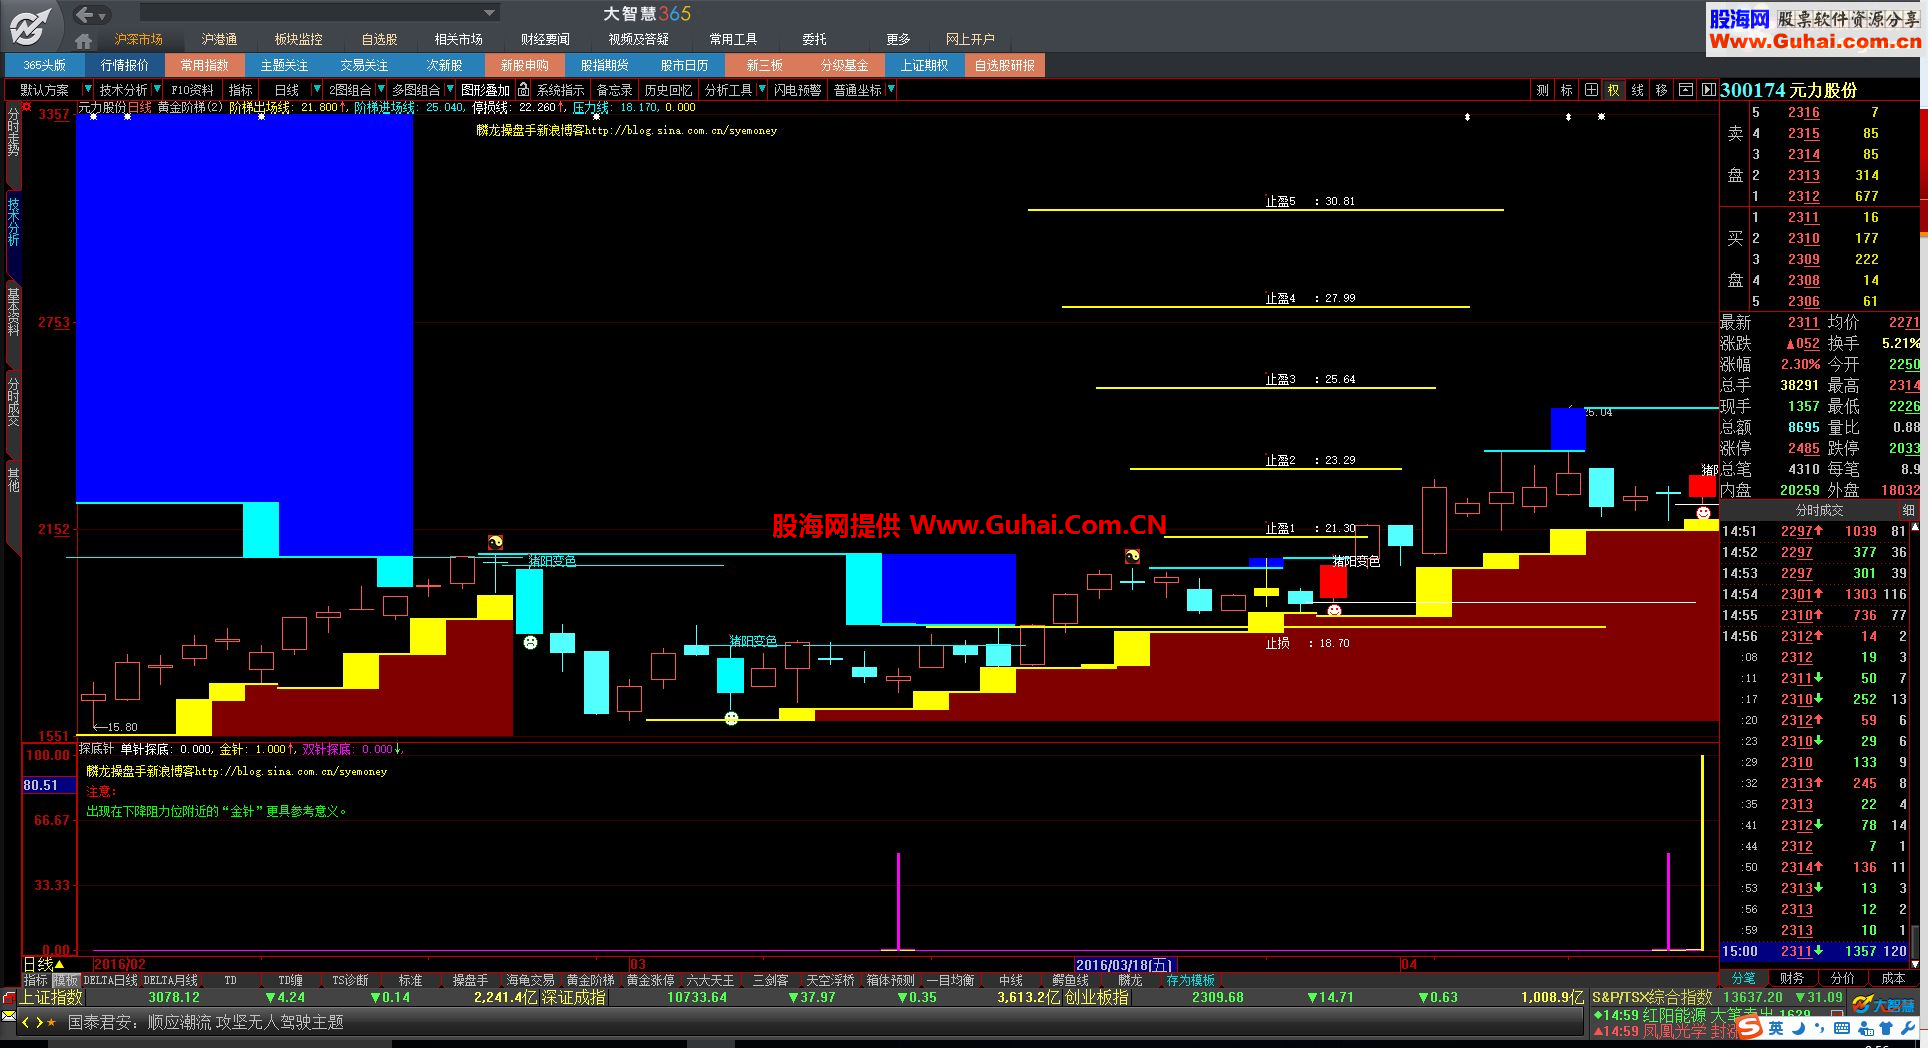Select the 黄金阶梯 indicator tab
The height and width of the screenshot is (1048, 1928).
pos(590,981)
